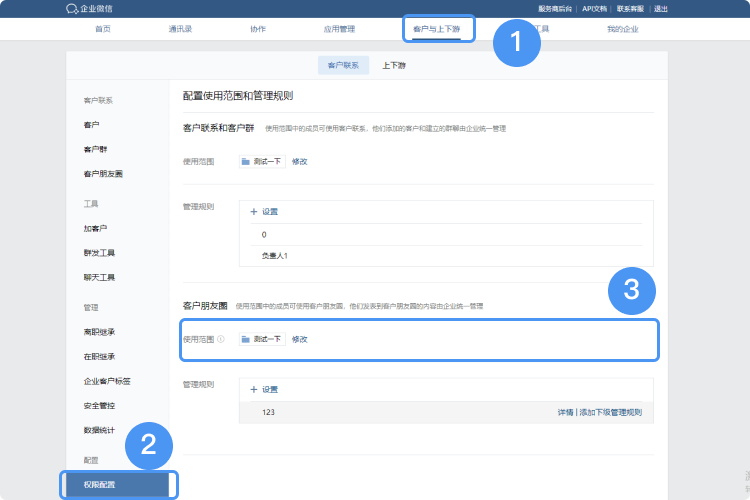Click 修改 for 客户联系和客户群 使用范围
Image resolution: width=750 pixels, height=500 pixels.
click(299, 160)
